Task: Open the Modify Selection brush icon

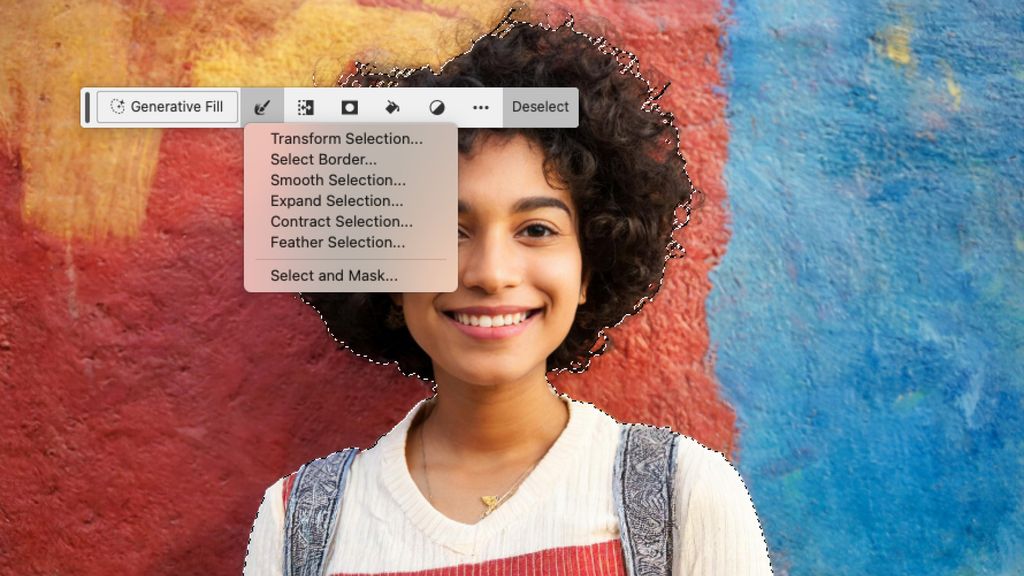Action: pos(262,107)
